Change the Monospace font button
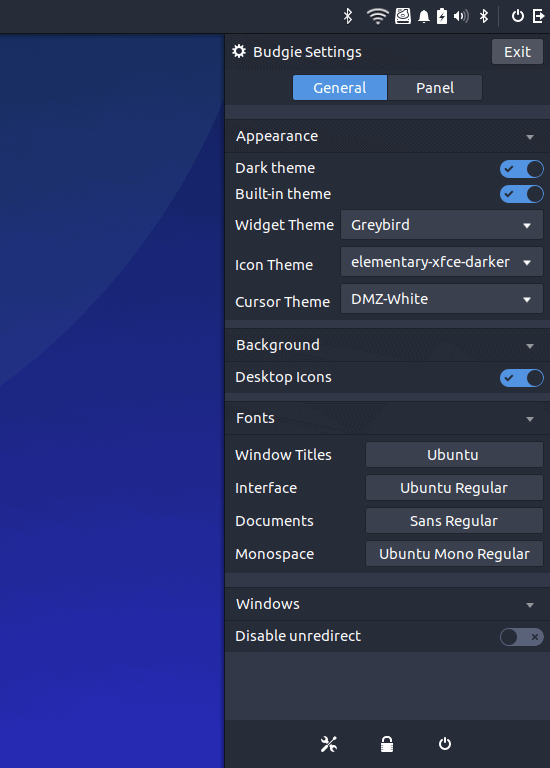The width and height of the screenshot is (550, 768). tap(454, 553)
